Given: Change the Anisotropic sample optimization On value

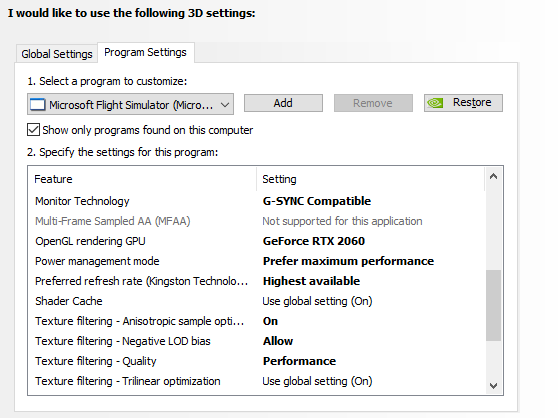Looking at the screenshot, I should coord(270,321).
